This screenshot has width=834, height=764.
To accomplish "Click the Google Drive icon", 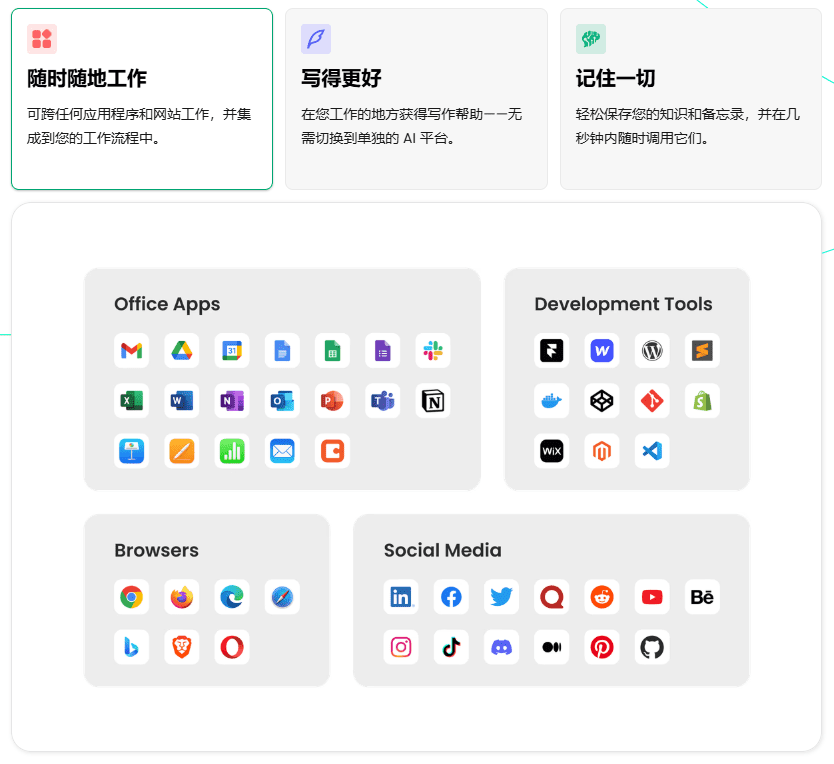I will click(x=182, y=351).
